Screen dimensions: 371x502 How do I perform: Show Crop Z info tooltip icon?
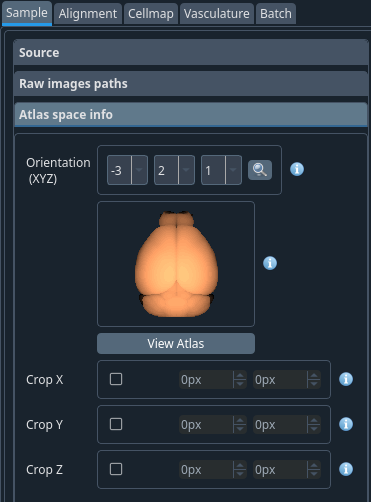click(346, 469)
